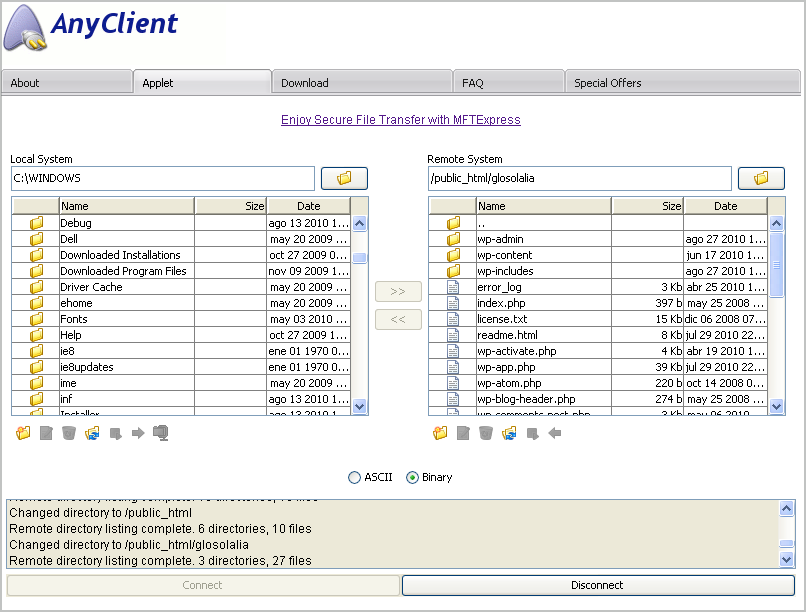The image size is (806, 612).
Task: Click the Disconnect button
Action: (597, 585)
